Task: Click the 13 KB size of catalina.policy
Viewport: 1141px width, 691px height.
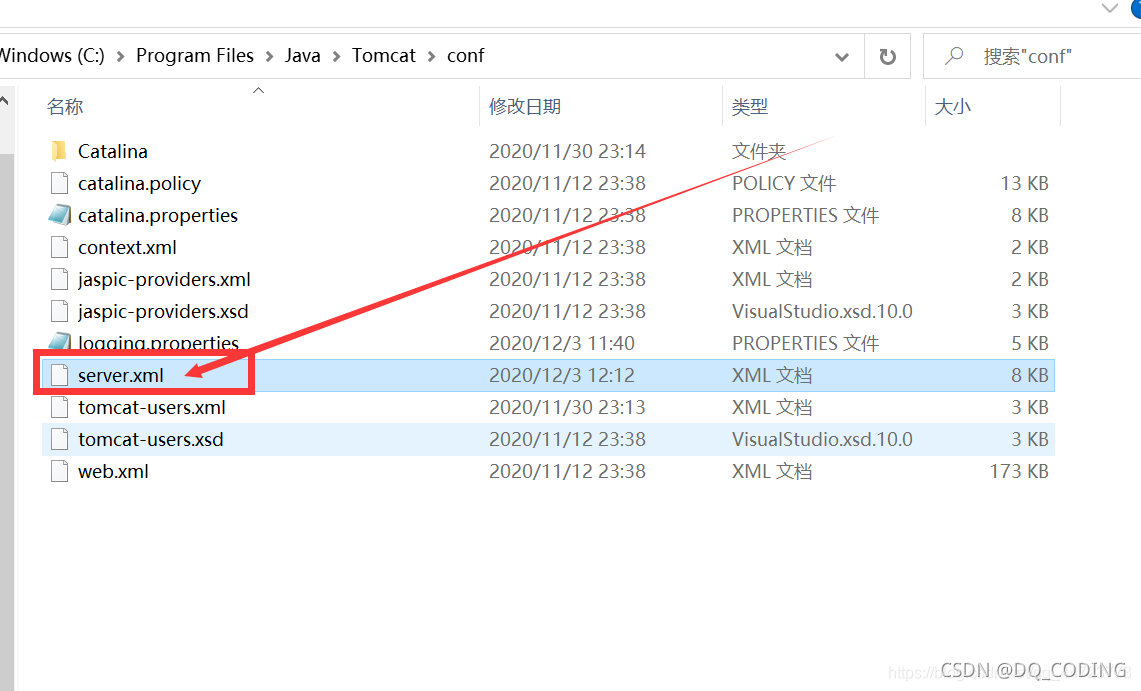Action: 1025,183
